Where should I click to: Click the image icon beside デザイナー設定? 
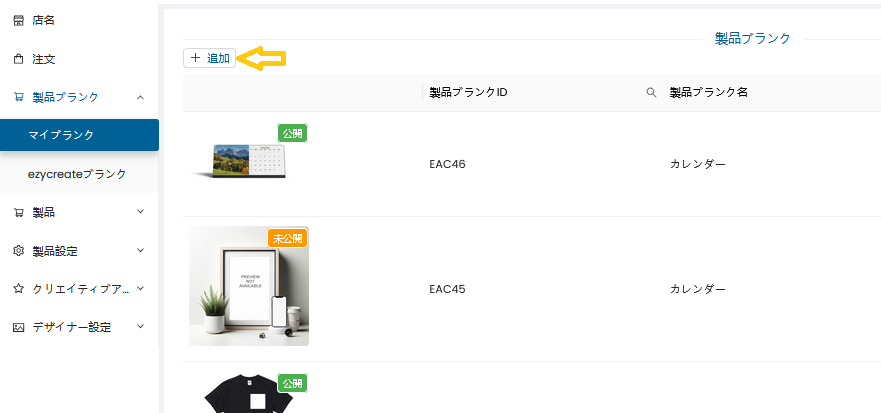pos(18,327)
